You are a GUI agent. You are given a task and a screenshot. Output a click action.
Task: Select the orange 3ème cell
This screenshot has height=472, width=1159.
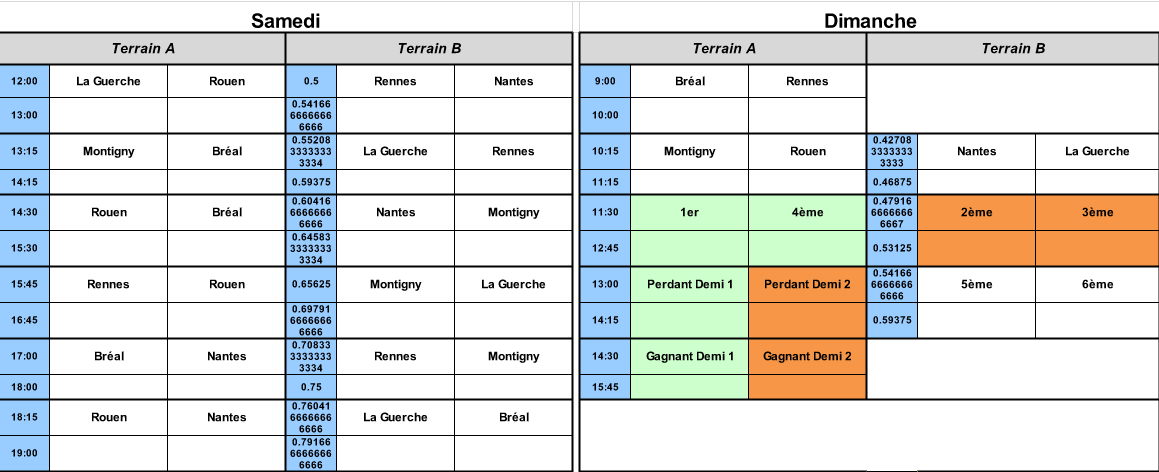1097,213
